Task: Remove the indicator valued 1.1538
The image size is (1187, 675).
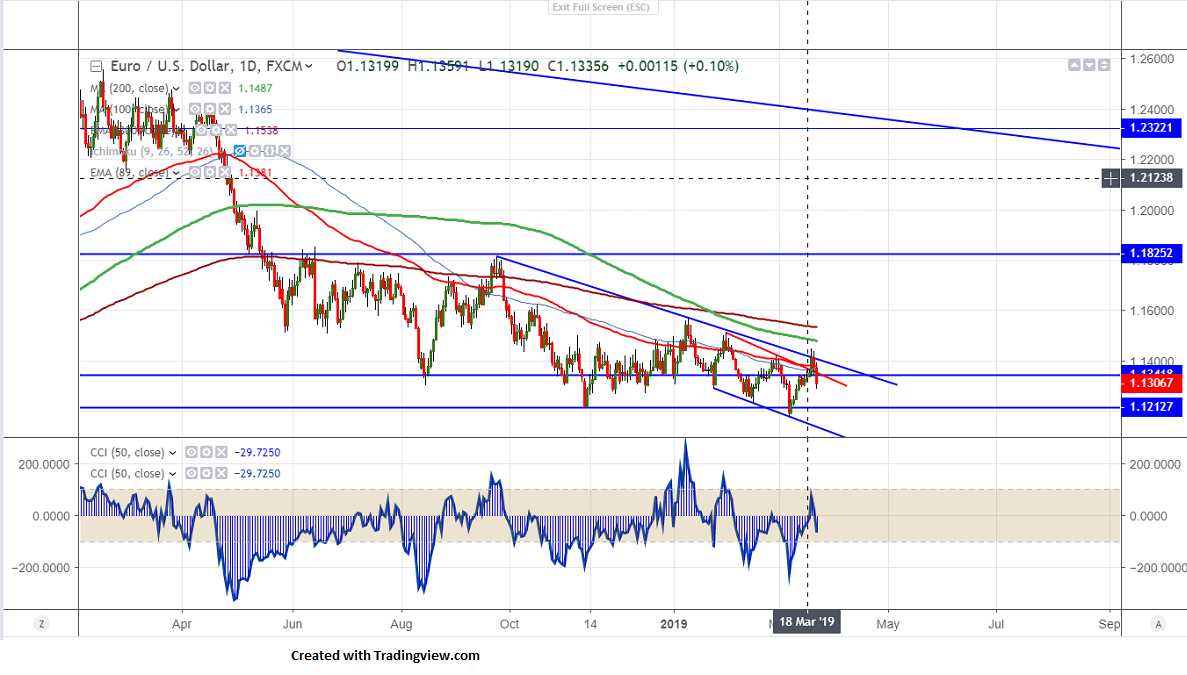Action: pos(231,131)
